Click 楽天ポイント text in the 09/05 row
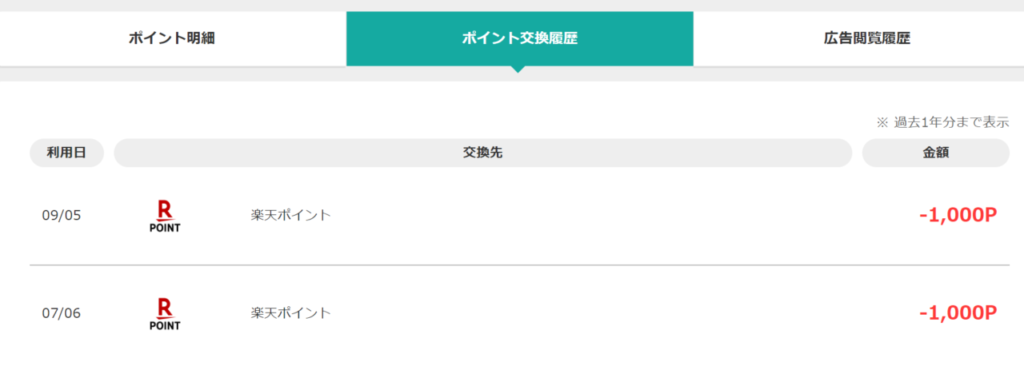 (x=291, y=215)
